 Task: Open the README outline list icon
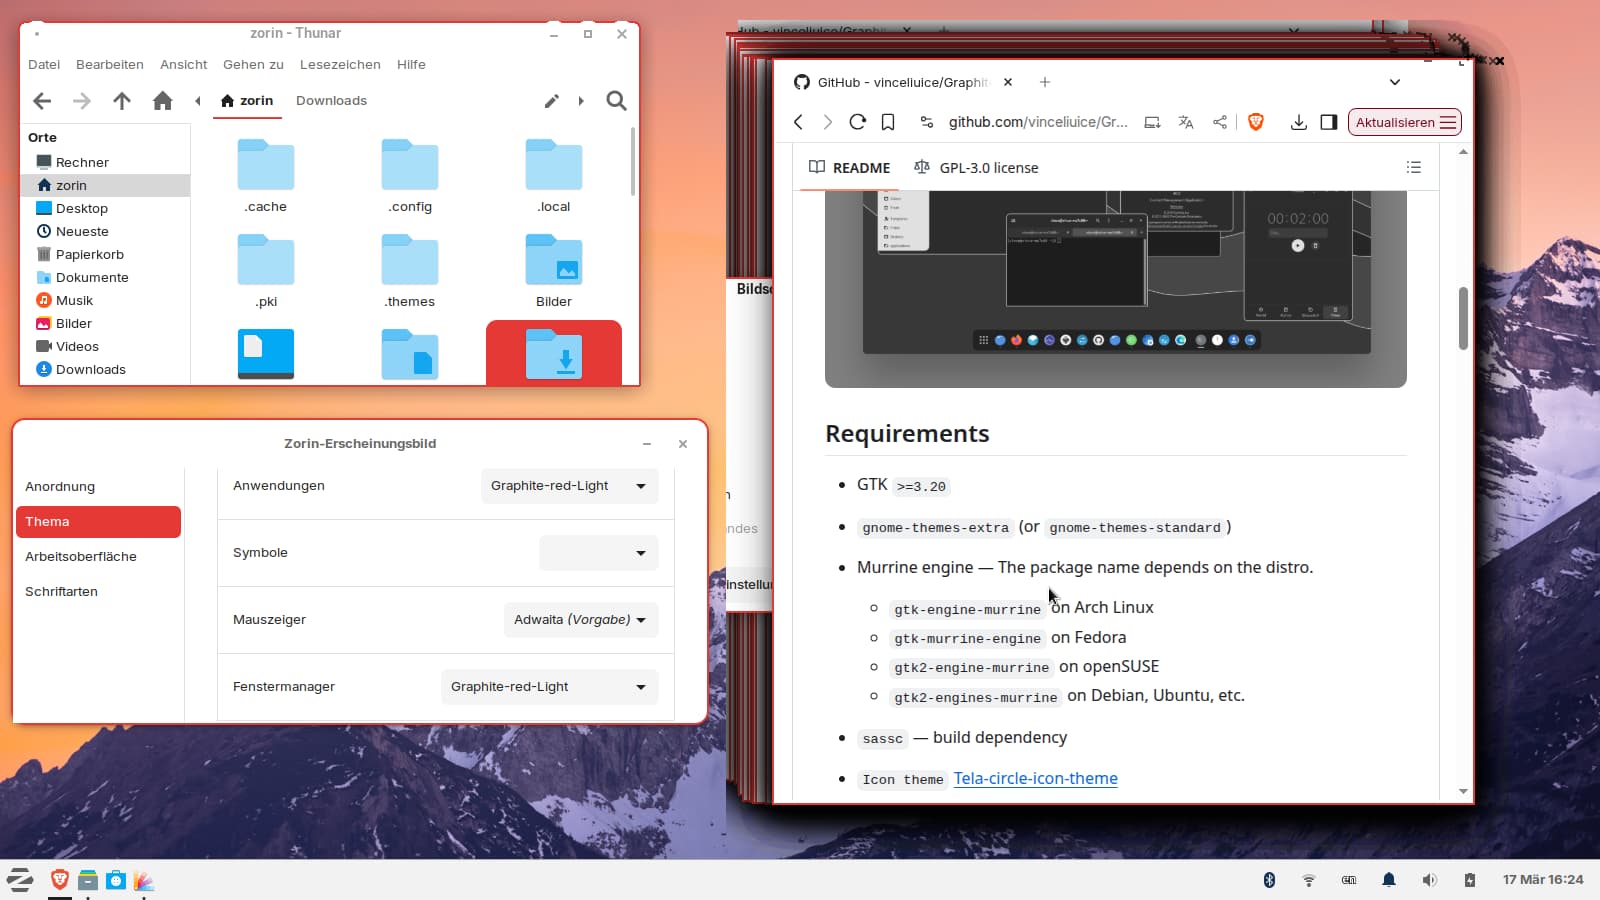1413,167
